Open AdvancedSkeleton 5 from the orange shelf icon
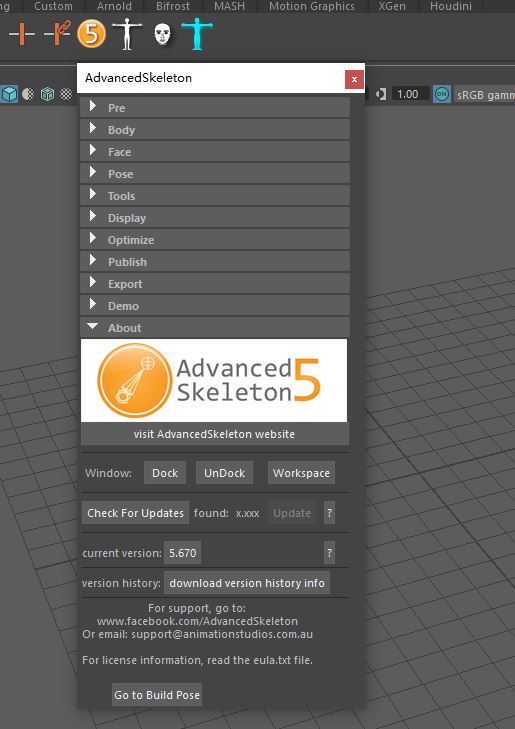 click(x=92, y=34)
